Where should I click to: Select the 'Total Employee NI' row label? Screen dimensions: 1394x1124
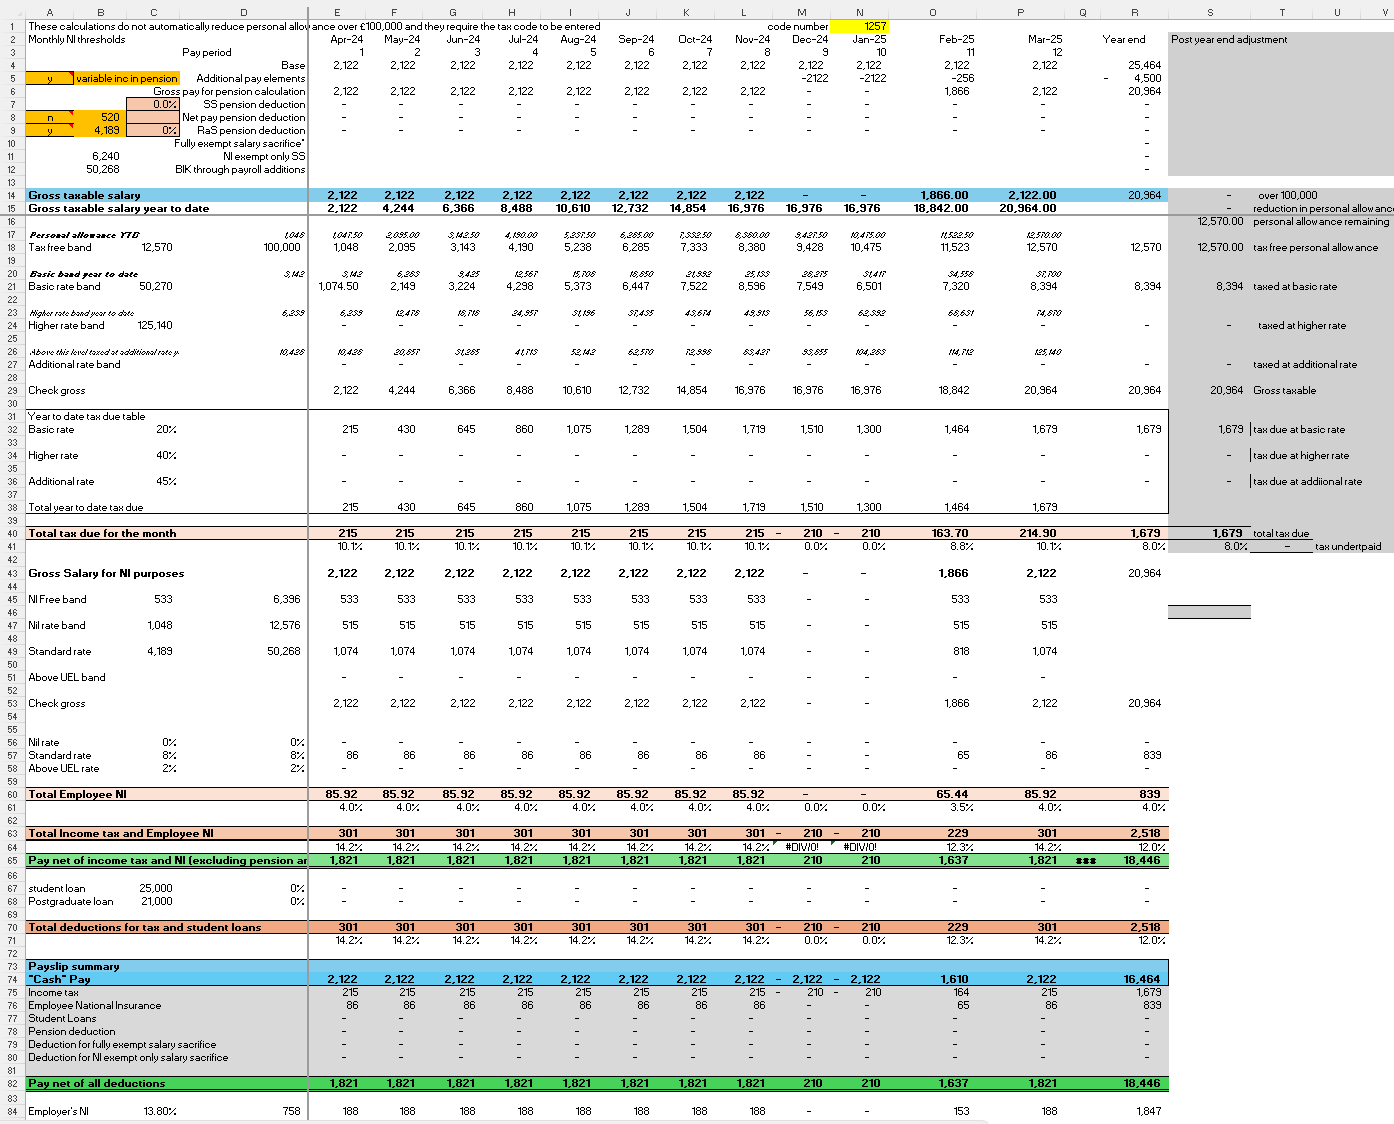[x=77, y=794]
